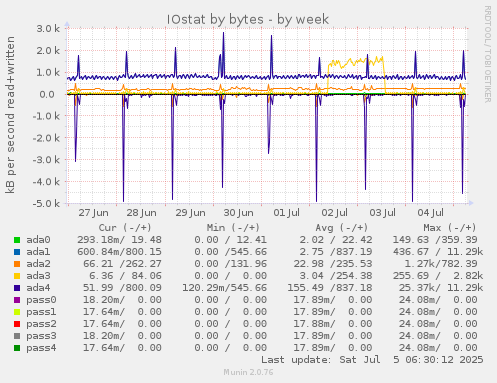497x383 pixels.
Task: Select the ada1 legend label
Action: click(x=38, y=252)
